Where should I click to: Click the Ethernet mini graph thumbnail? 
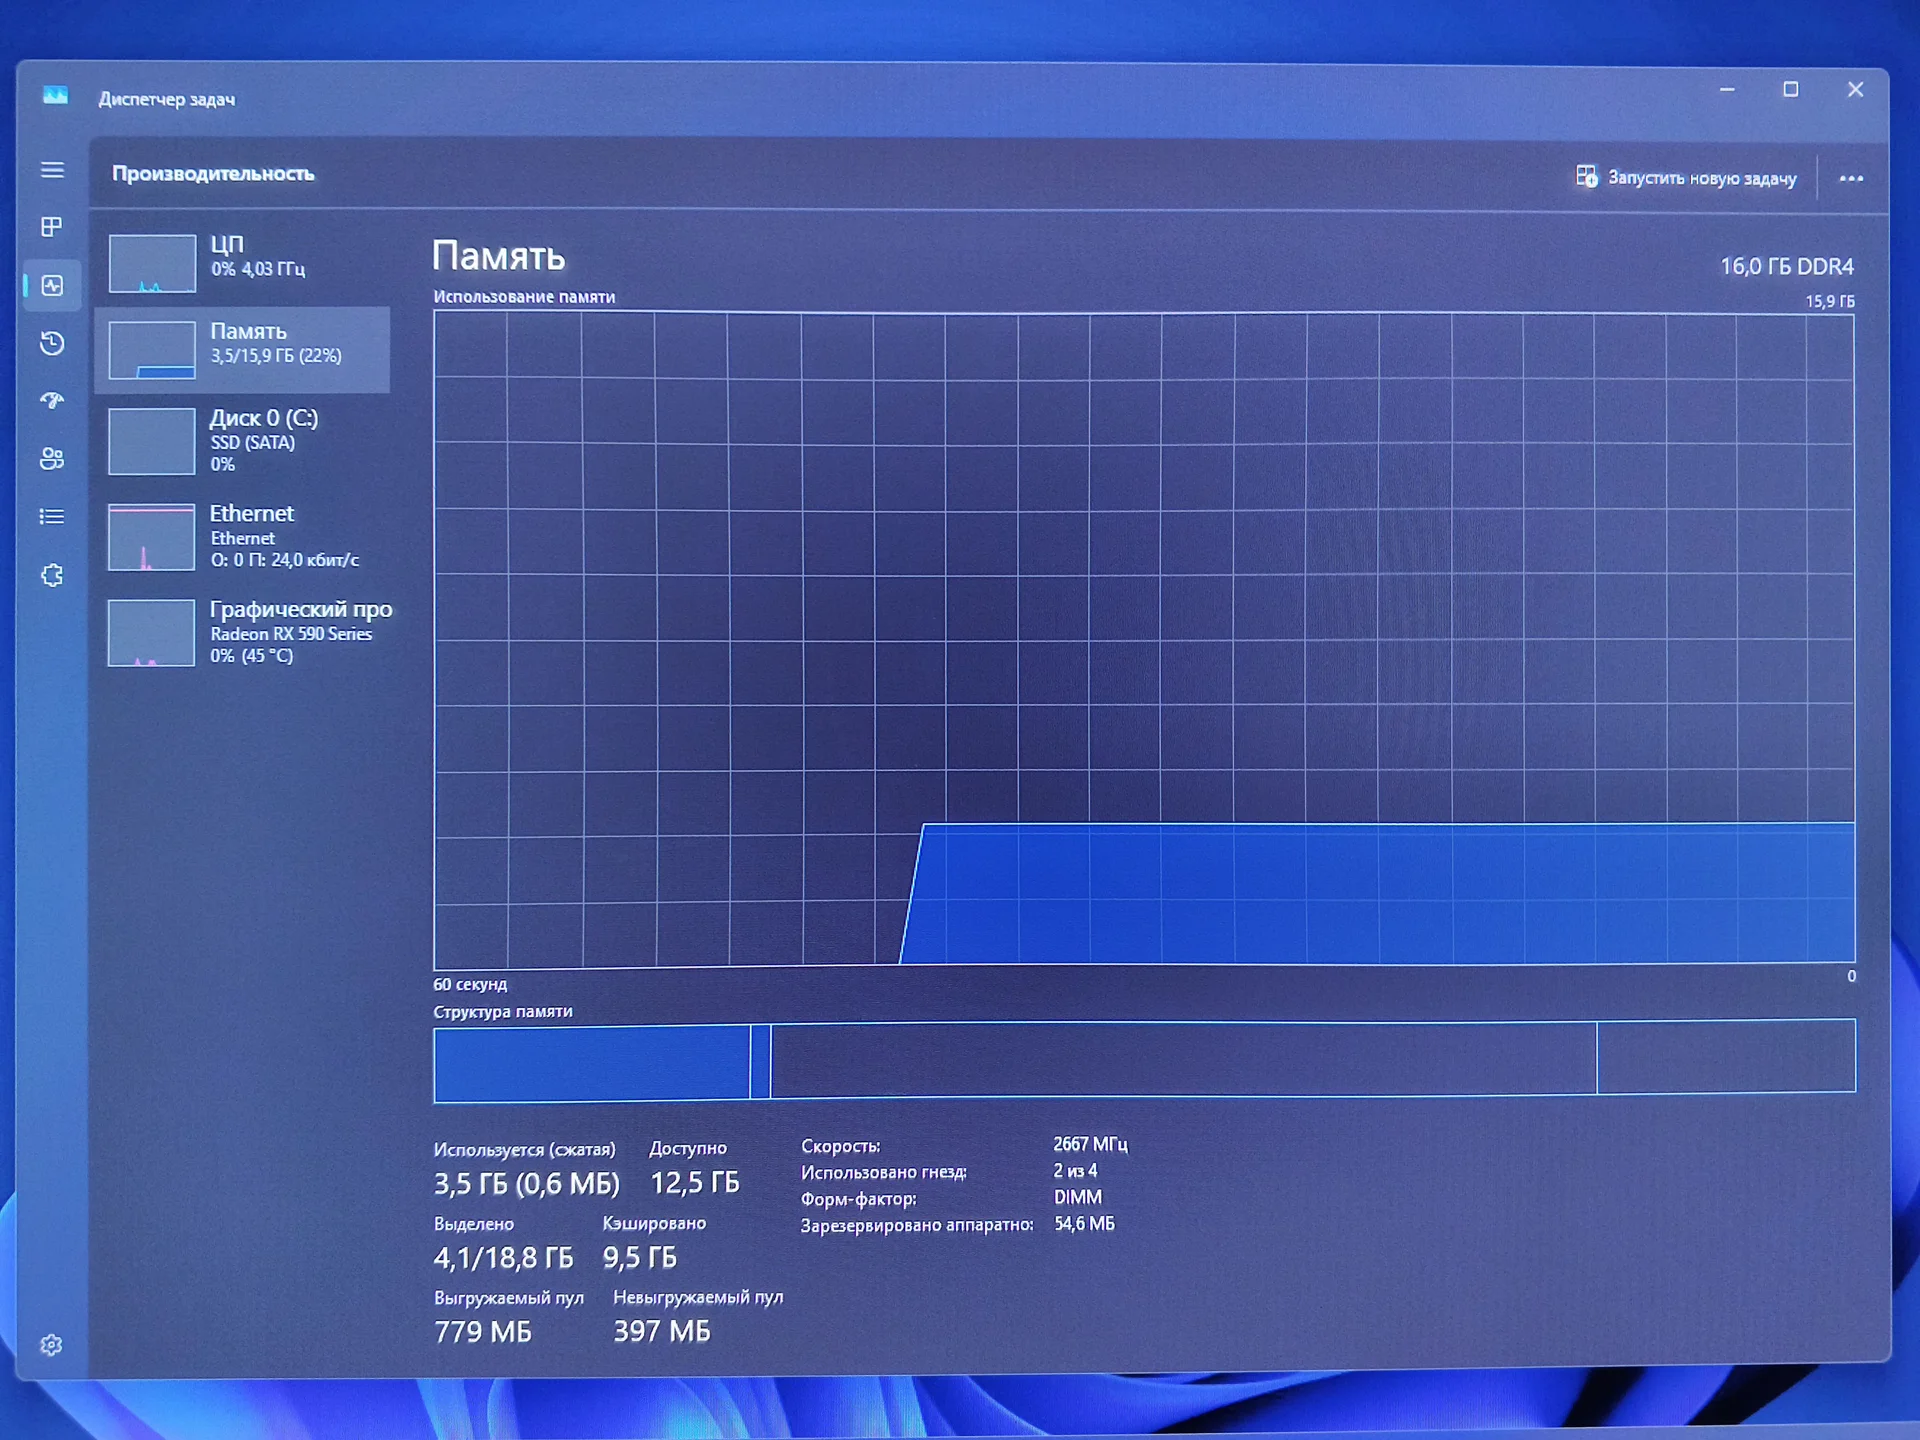pyautogui.click(x=151, y=537)
